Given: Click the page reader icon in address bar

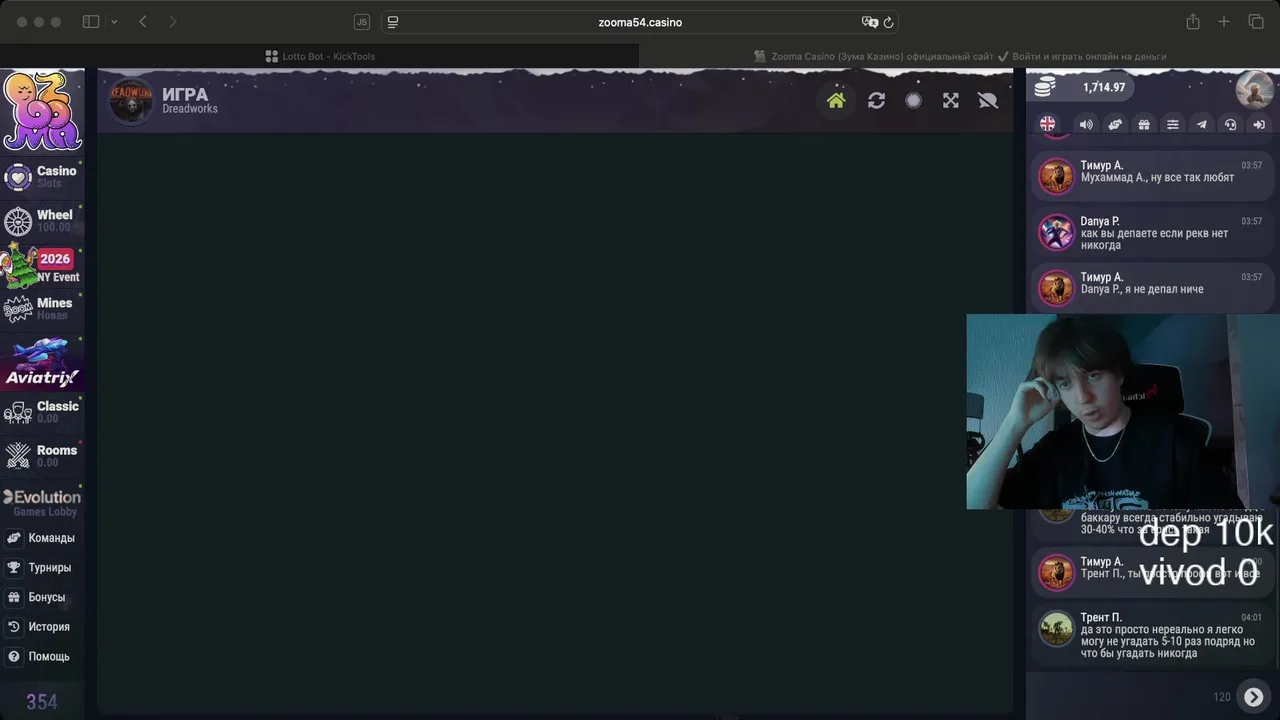Looking at the screenshot, I should click(x=393, y=22).
